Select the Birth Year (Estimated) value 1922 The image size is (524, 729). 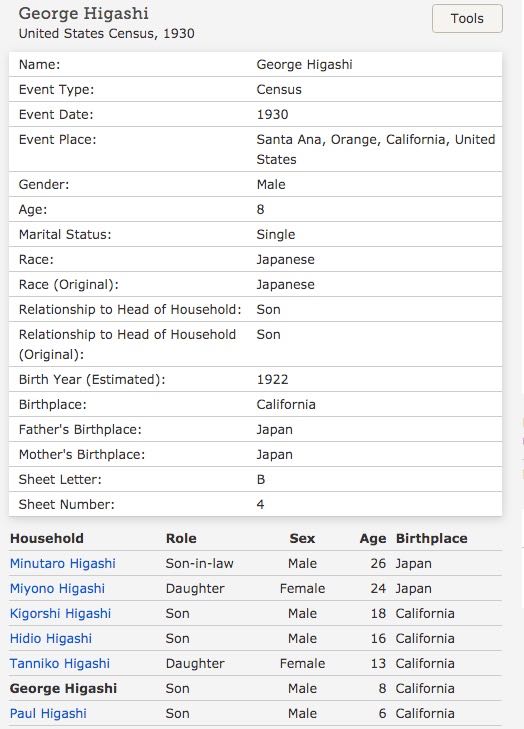tap(272, 379)
